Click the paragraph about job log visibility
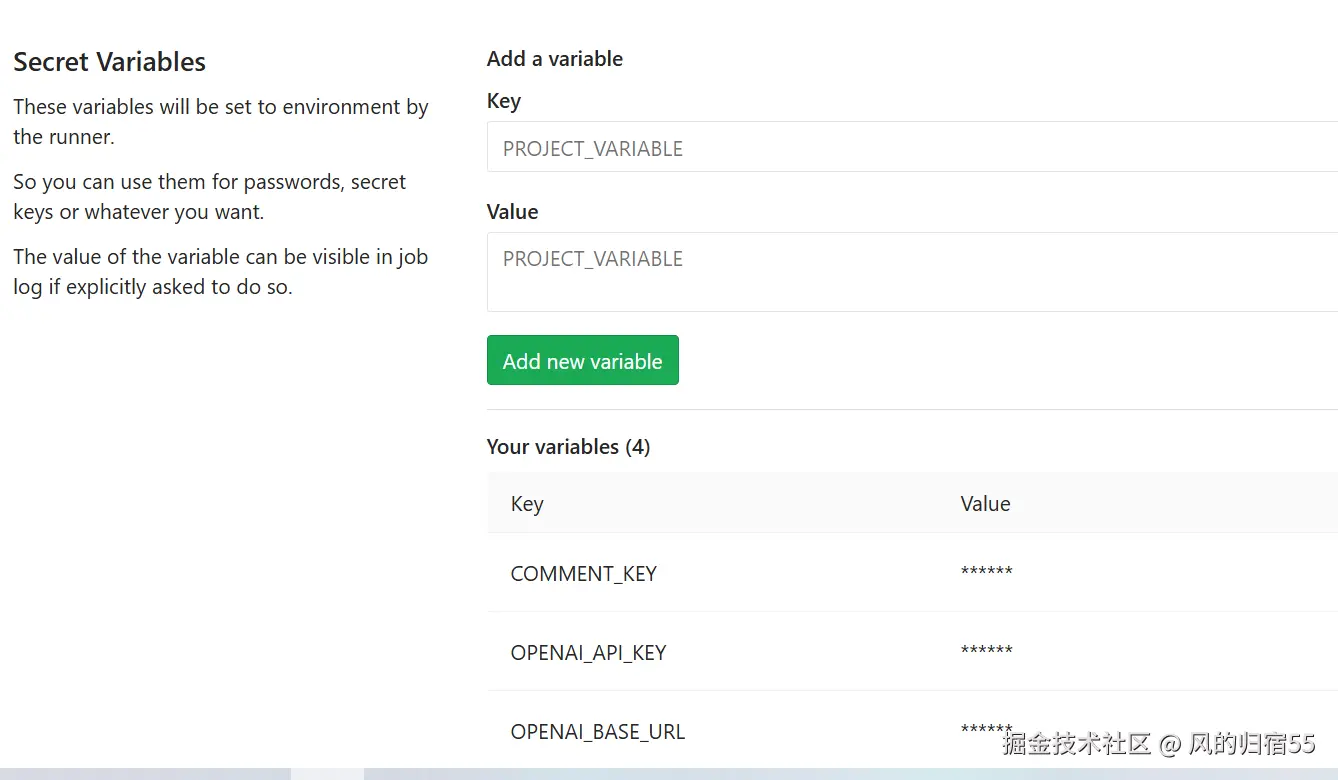Viewport: 1338px width, 780px height. [x=220, y=272]
